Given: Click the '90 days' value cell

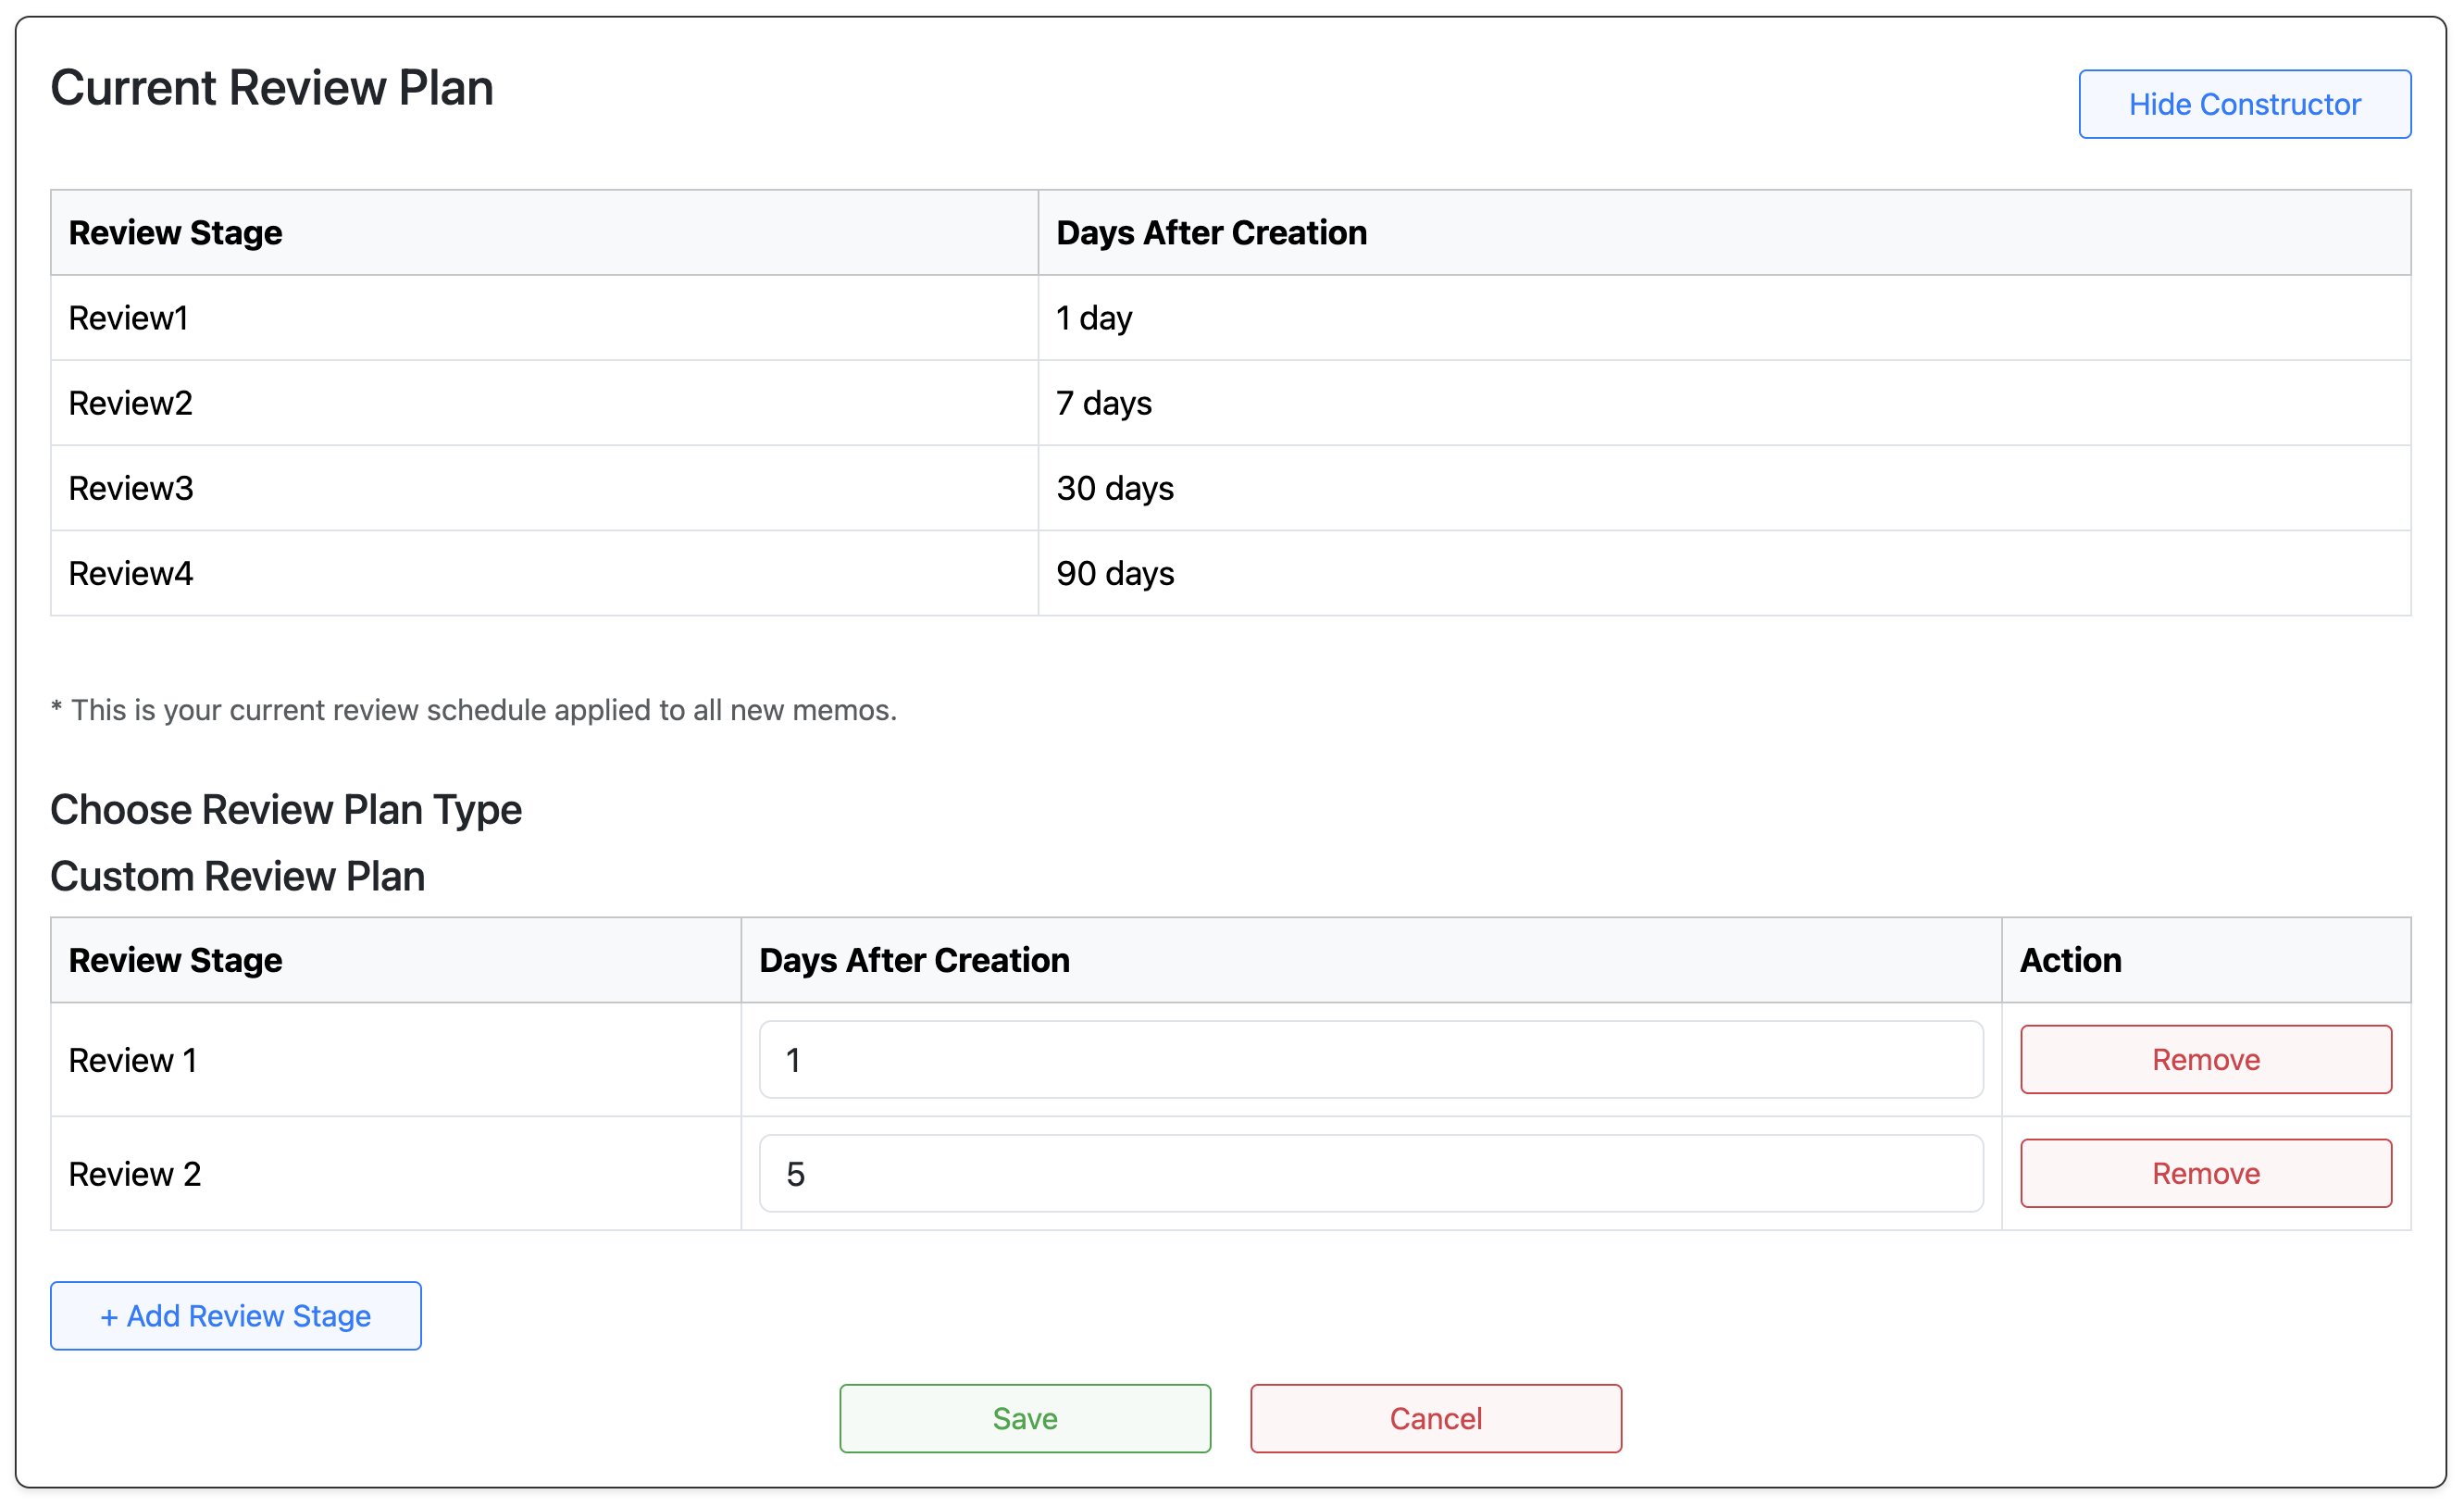Looking at the screenshot, I should tap(1724, 573).
